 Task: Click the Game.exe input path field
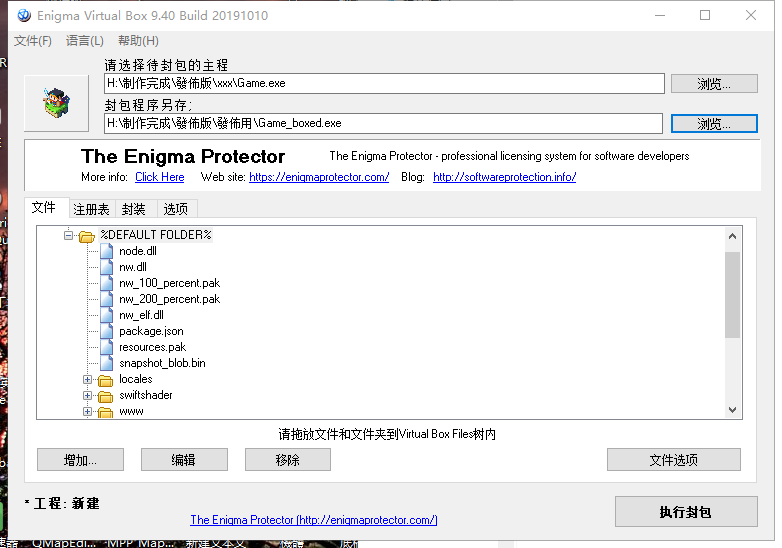click(x=385, y=83)
